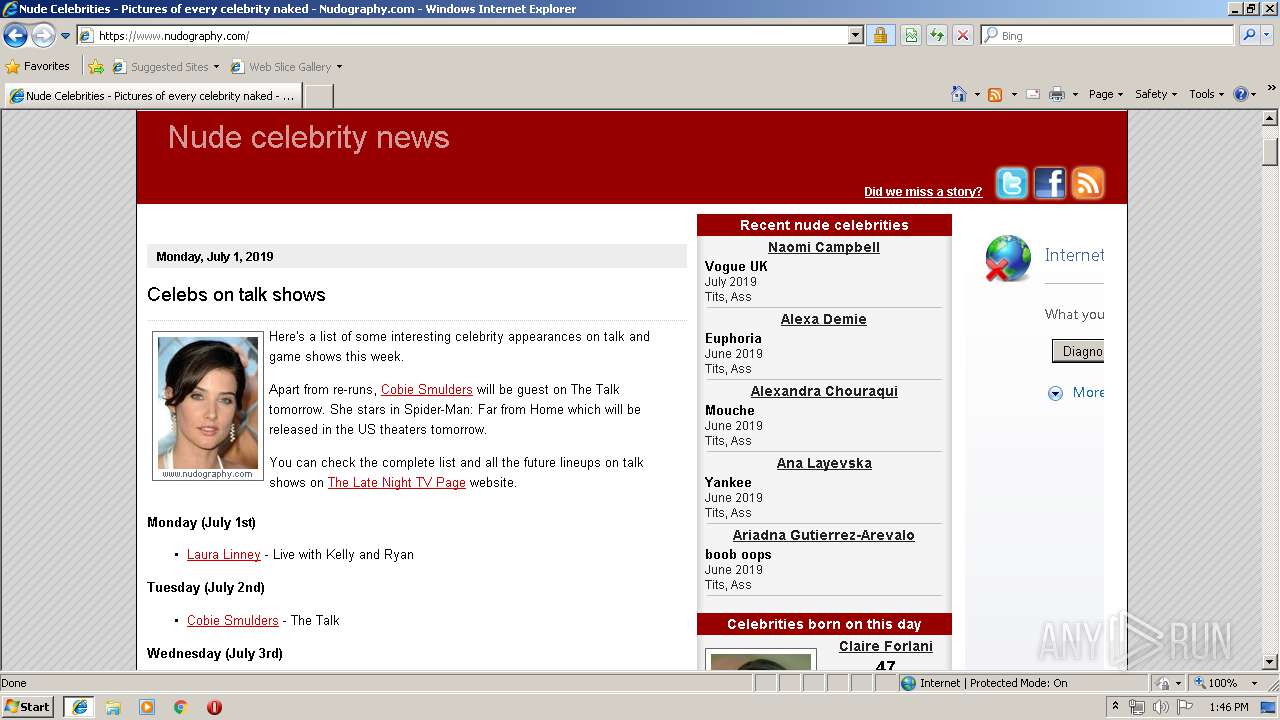
Task: Print the page with the printer icon
Action: pos(1056,94)
